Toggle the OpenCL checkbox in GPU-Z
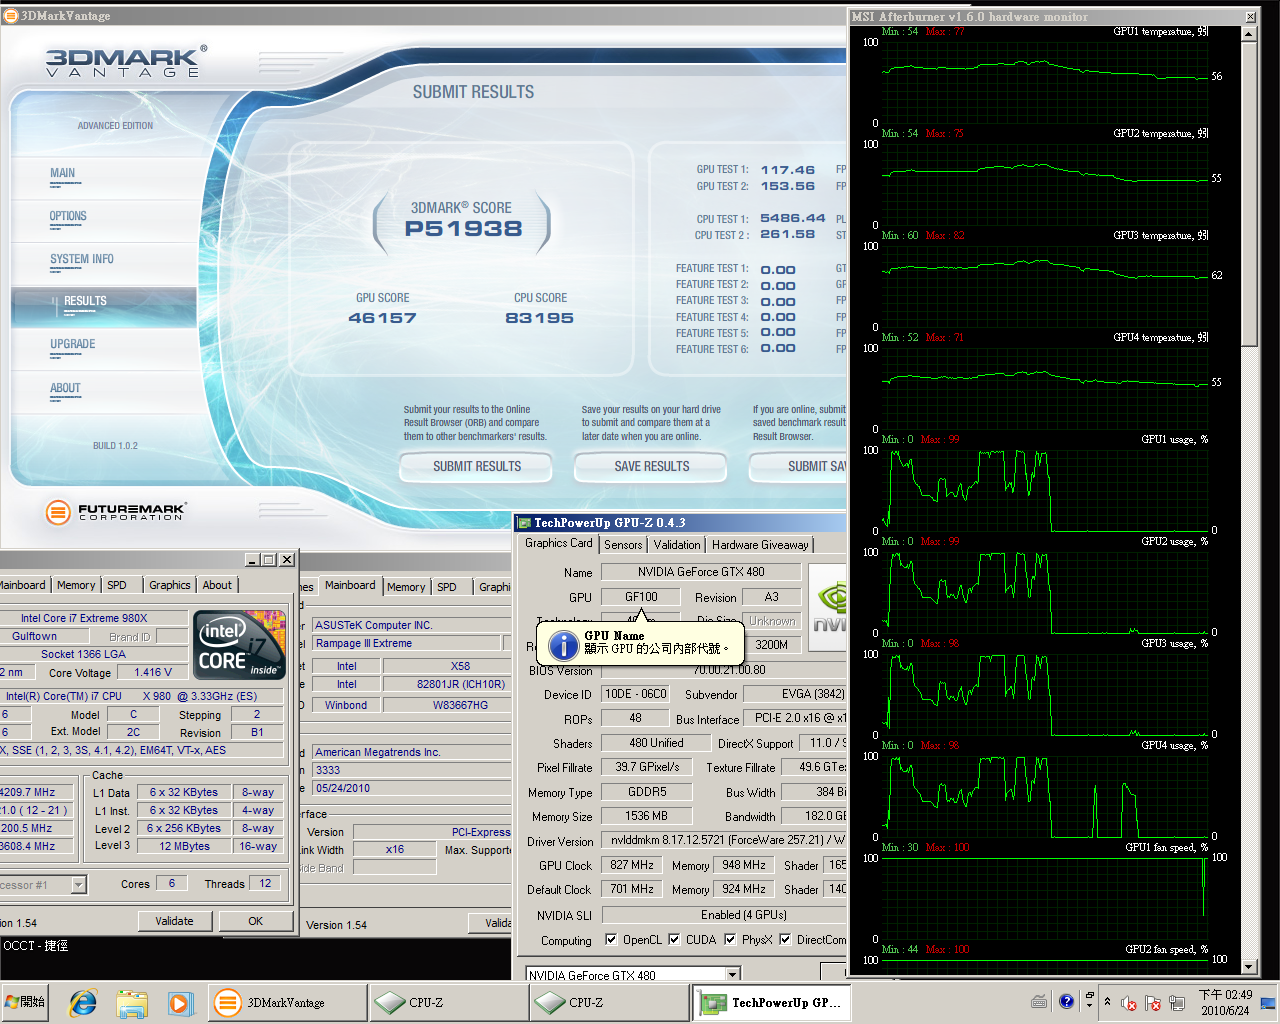The width and height of the screenshot is (1280, 1024). (611, 939)
